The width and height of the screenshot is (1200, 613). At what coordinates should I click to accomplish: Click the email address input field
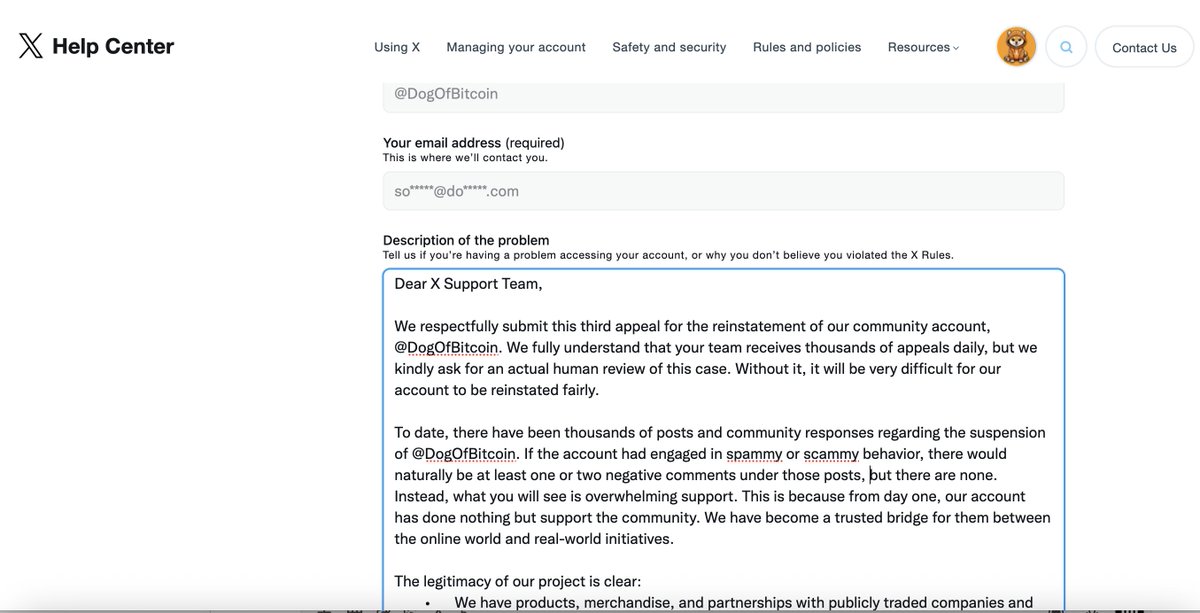pos(723,191)
